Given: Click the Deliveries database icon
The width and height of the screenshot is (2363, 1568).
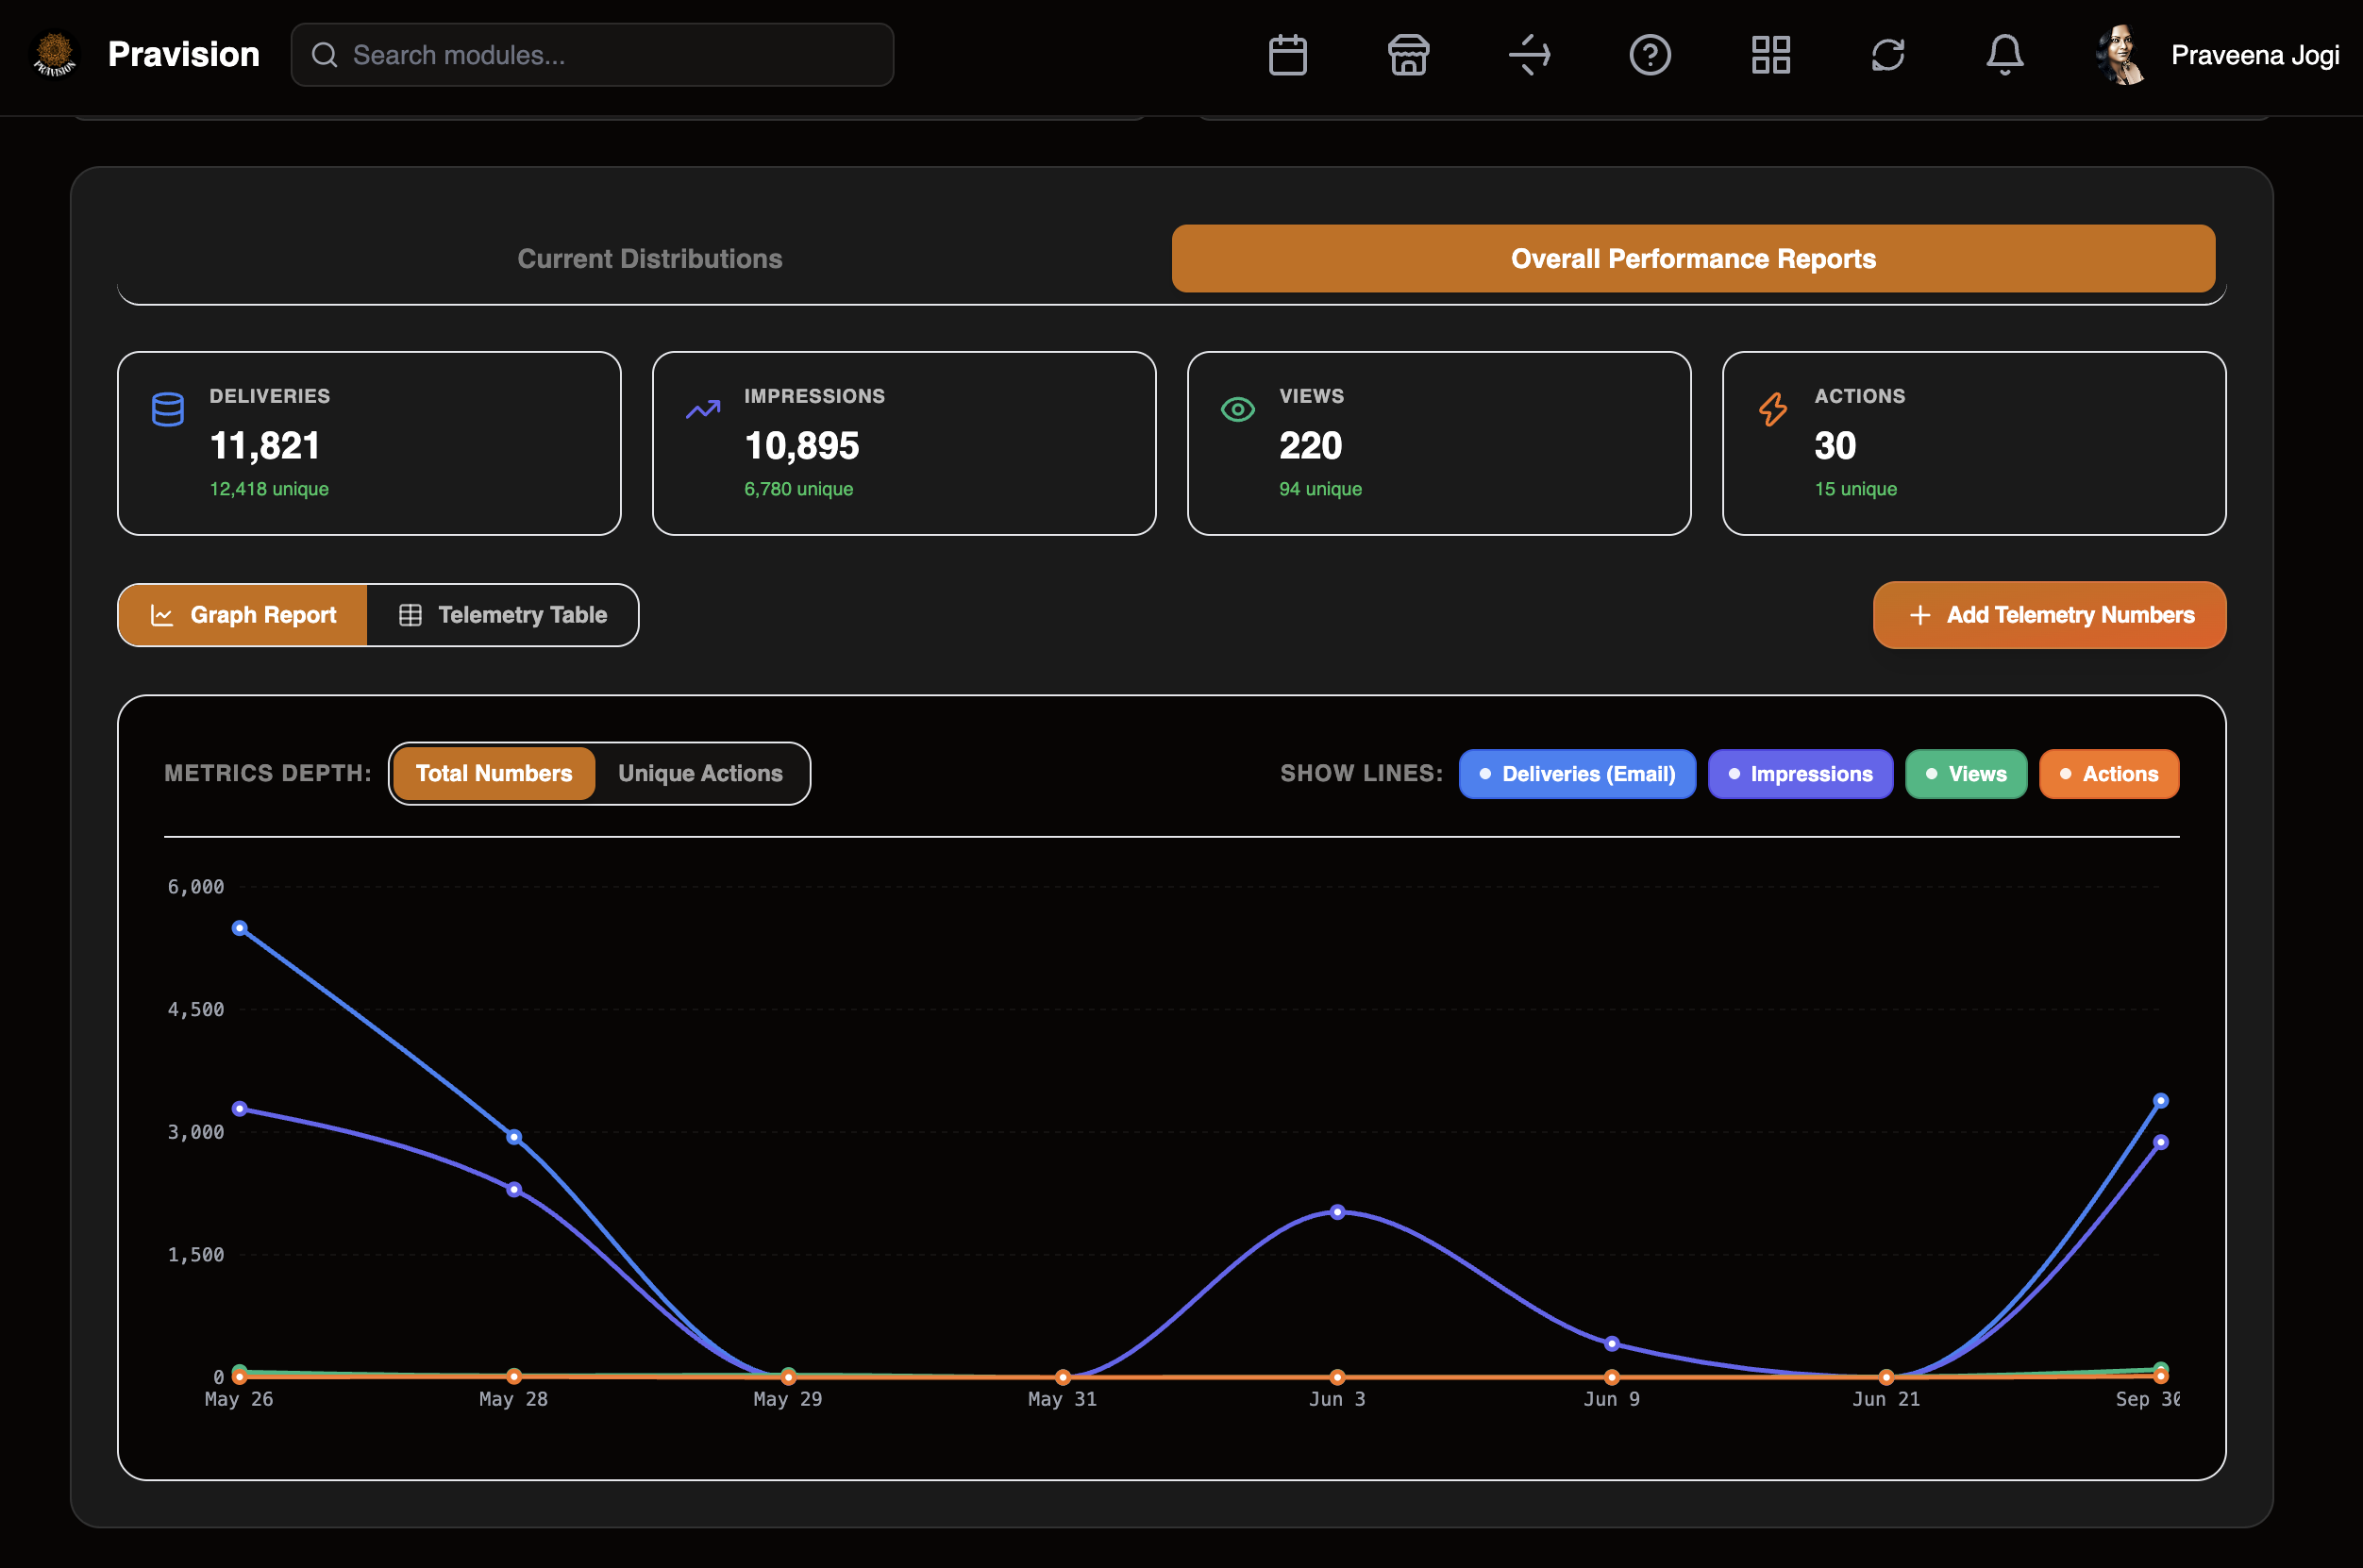Looking at the screenshot, I should [168, 409].
